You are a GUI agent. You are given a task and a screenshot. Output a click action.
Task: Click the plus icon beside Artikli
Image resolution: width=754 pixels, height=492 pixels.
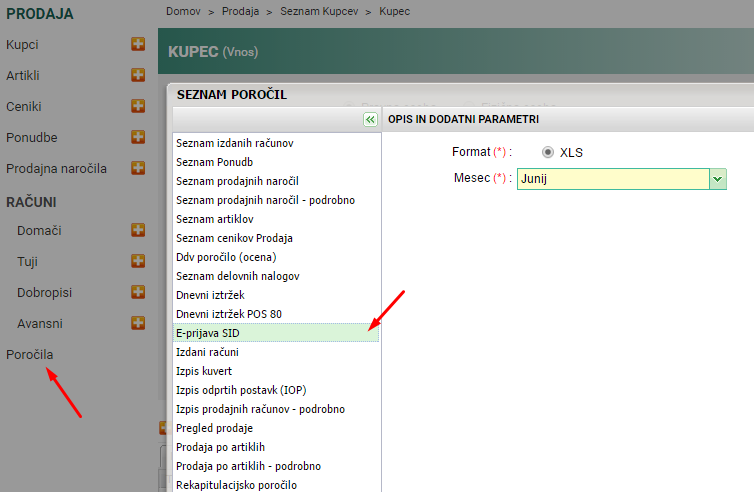(x=138, y=75)
